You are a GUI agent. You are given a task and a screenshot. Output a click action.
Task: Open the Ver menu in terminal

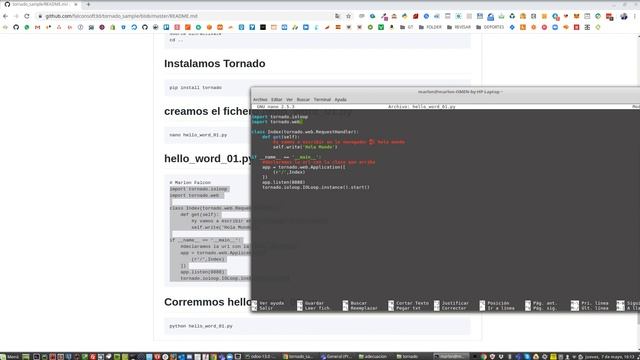click(289, 100)
